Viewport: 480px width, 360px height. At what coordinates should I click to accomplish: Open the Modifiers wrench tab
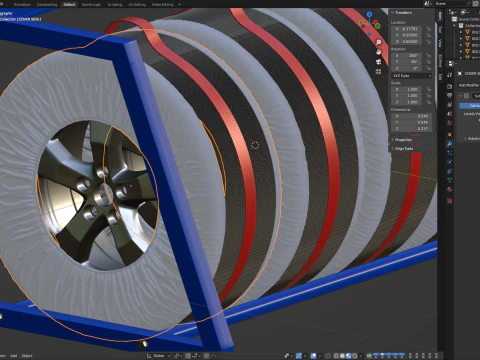click(449, 144)
